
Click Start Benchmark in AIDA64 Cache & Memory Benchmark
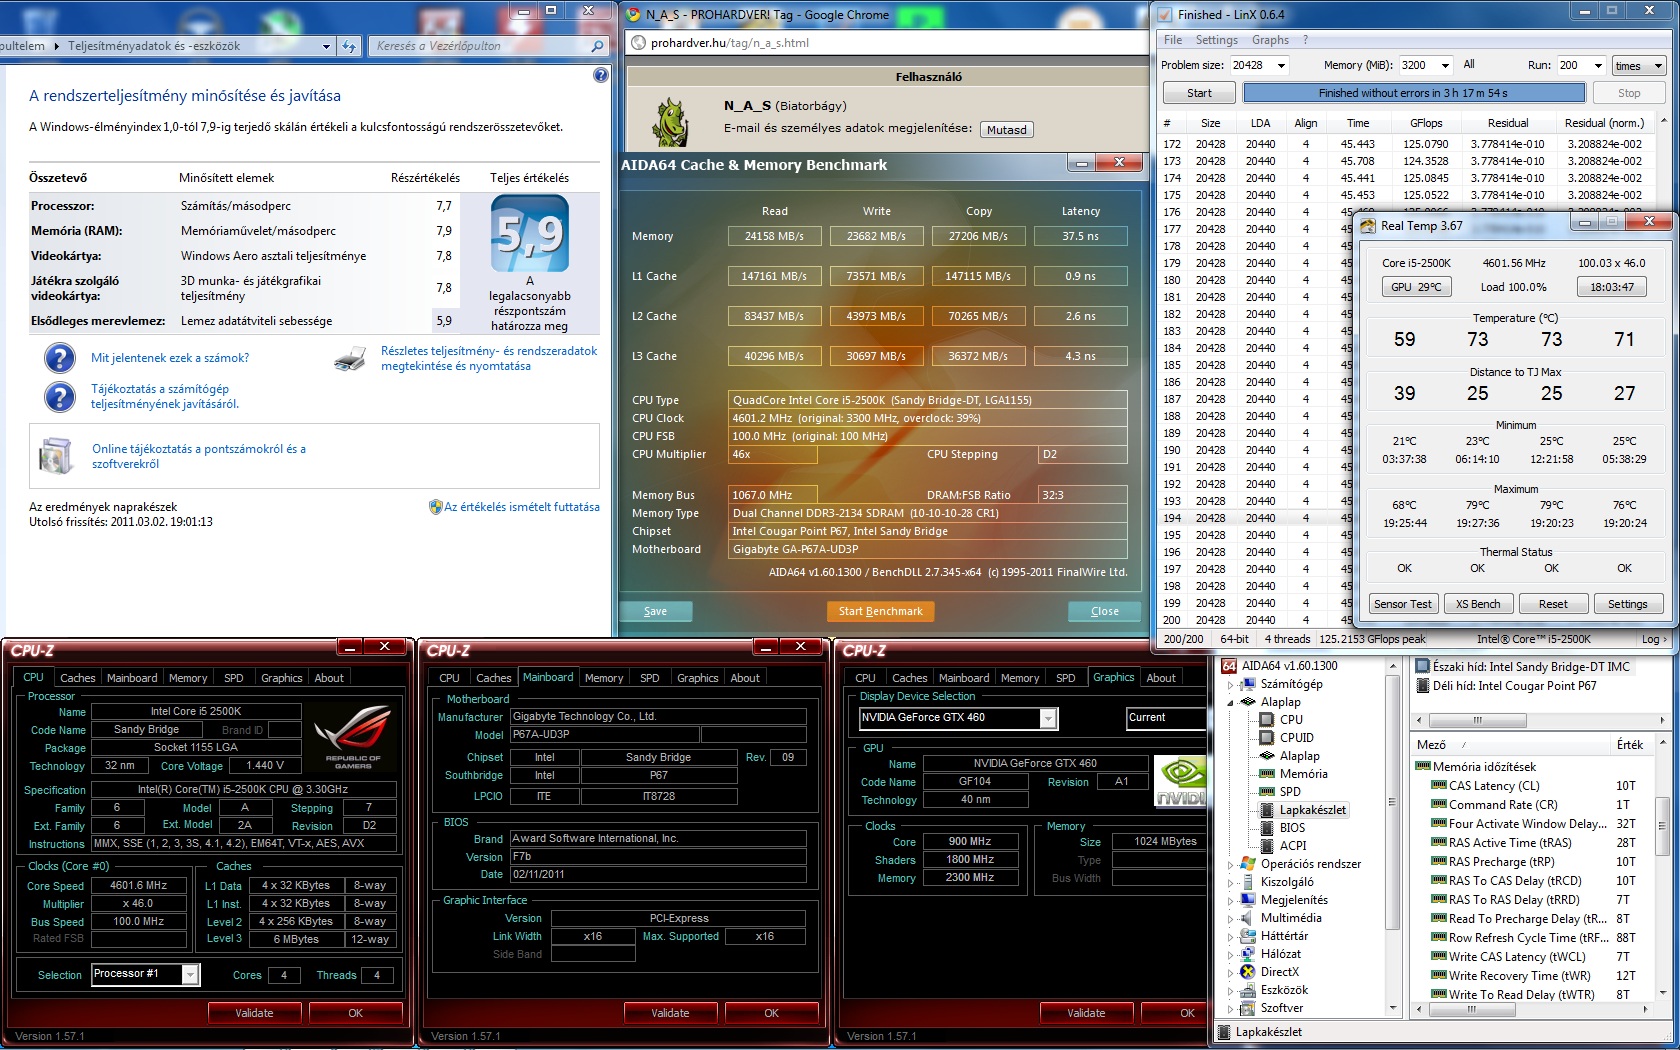point(880,611)
